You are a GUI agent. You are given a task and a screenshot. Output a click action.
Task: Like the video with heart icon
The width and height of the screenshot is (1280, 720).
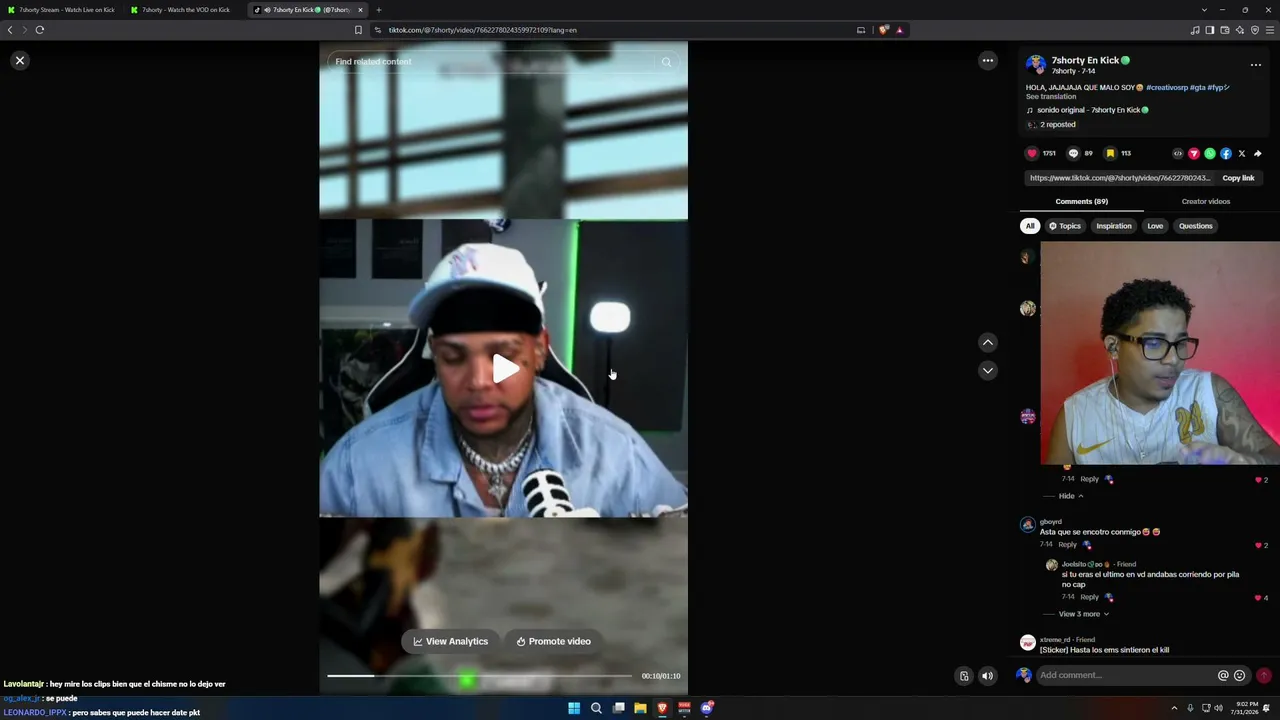point(1032,153)
